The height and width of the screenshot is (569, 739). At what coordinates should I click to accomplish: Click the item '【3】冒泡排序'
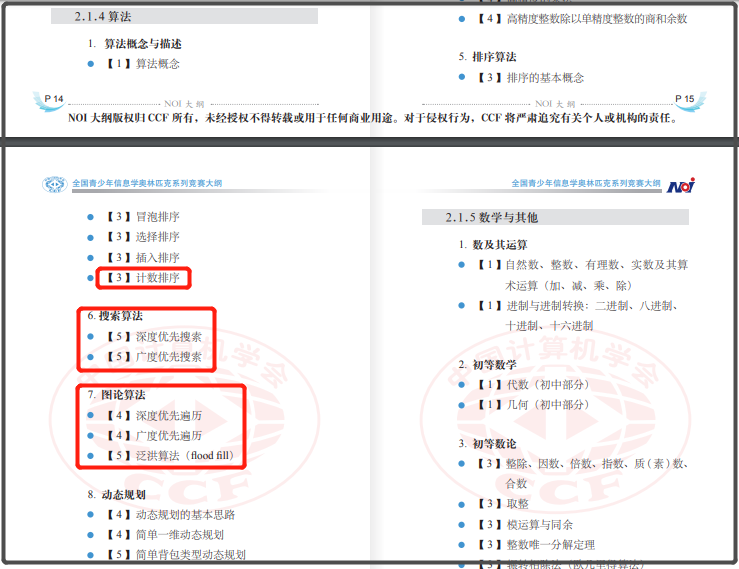tap(143, 217)
